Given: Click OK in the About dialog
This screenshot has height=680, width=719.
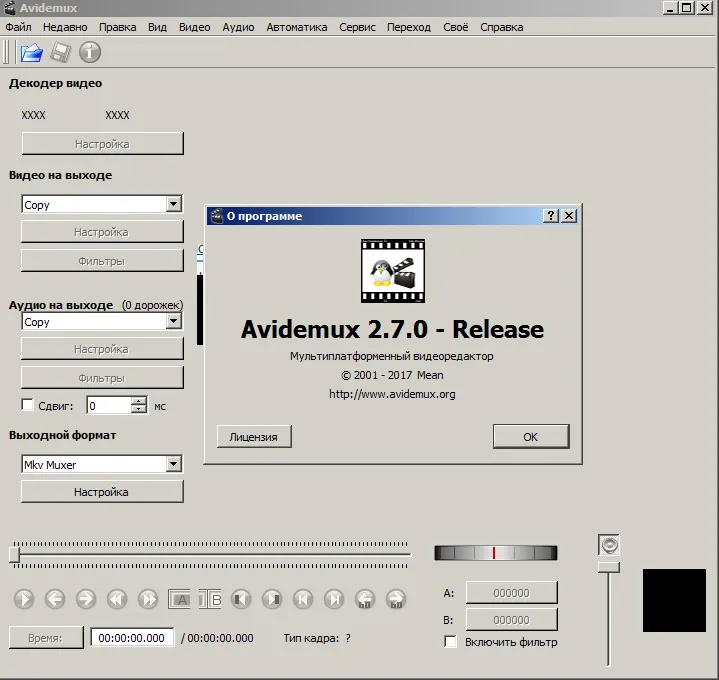Looking at the screenshot, I should click(x=531, y=437).
